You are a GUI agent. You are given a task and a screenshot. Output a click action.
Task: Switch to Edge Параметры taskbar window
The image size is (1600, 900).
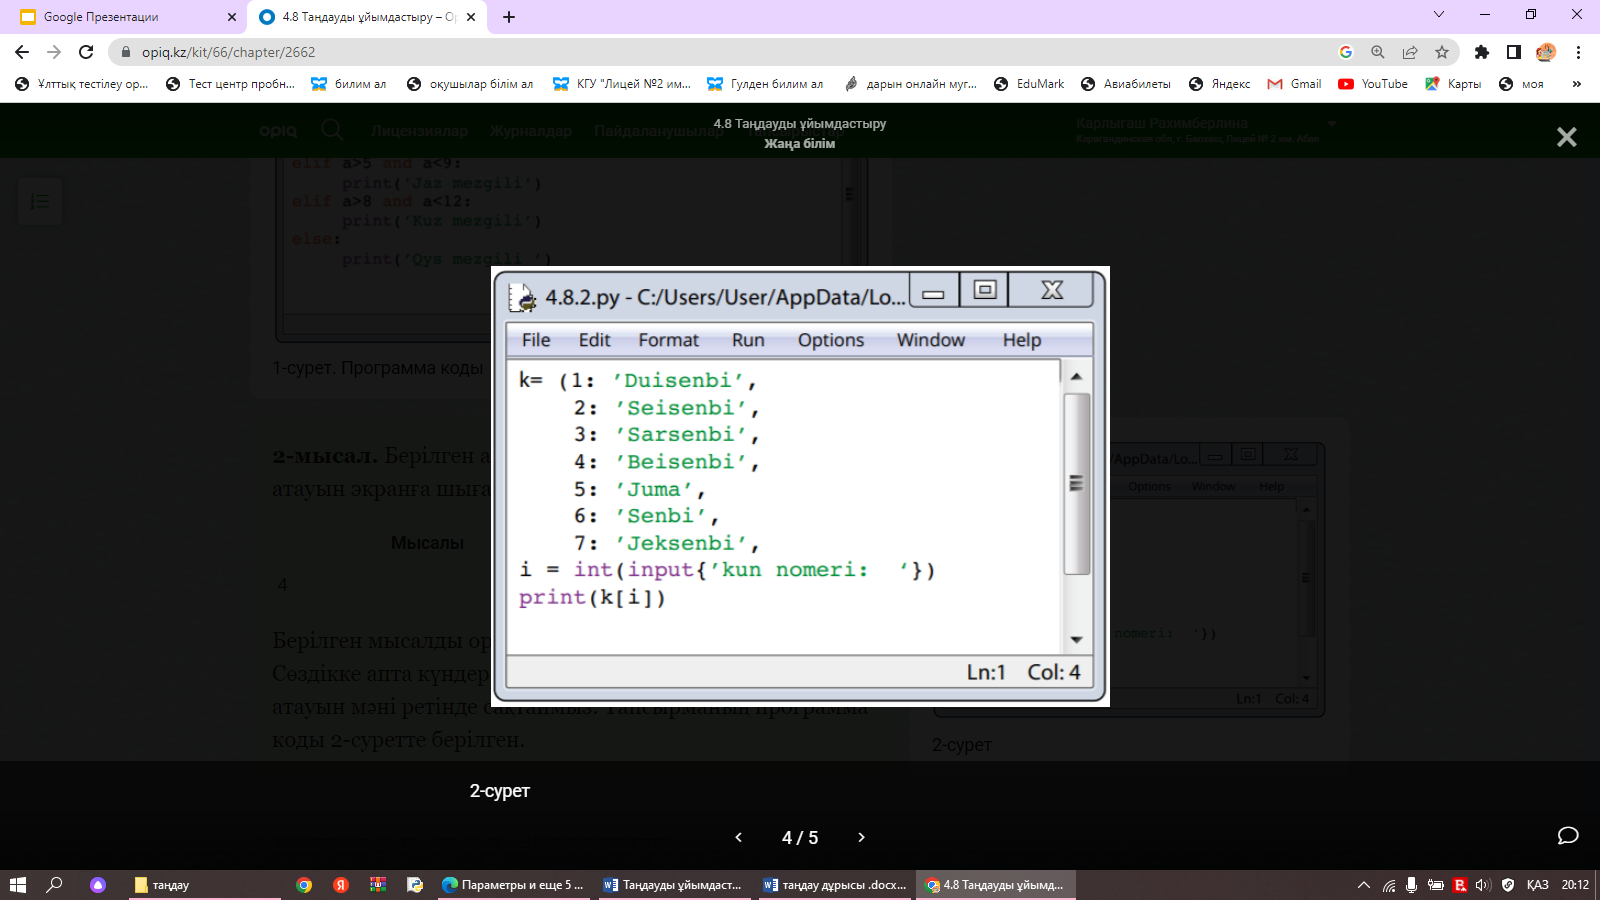513,885
